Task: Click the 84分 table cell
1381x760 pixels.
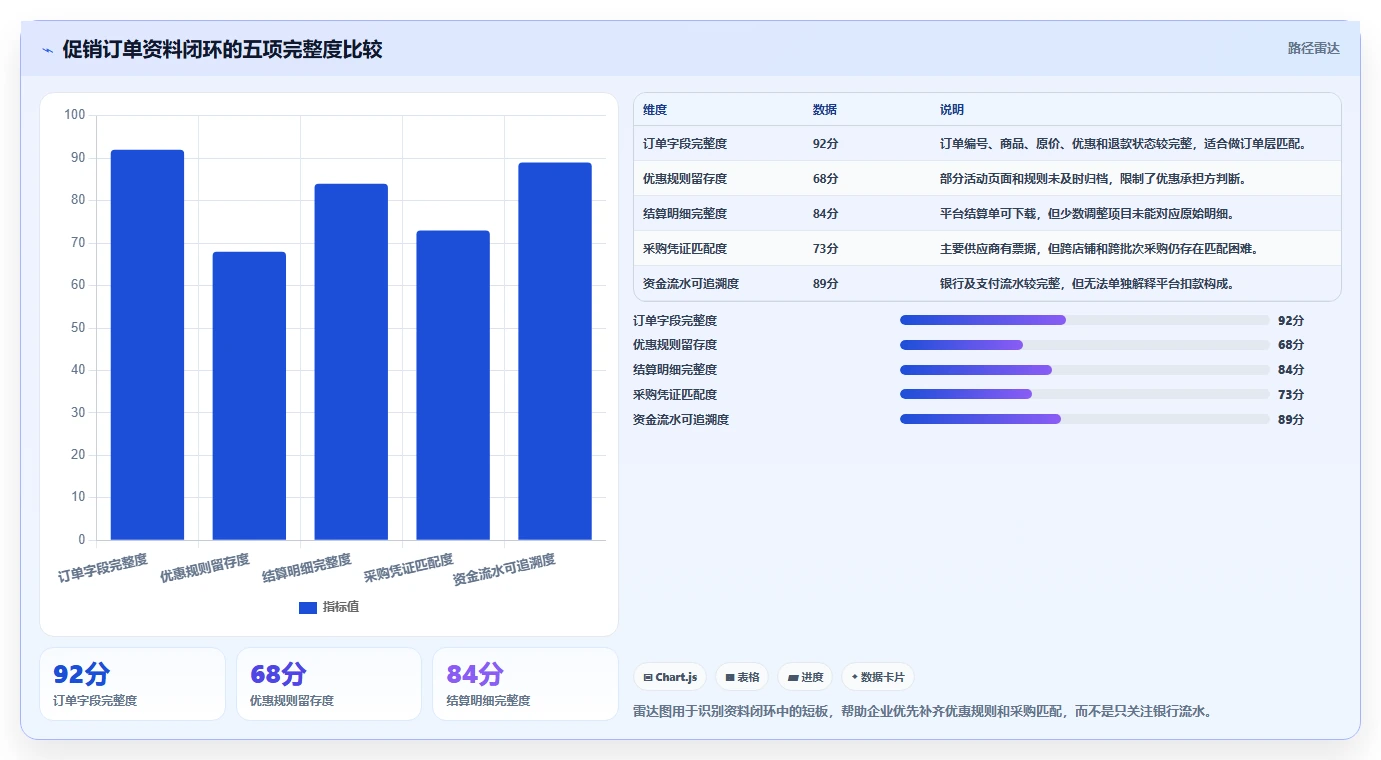Action: tap(826, 214)
